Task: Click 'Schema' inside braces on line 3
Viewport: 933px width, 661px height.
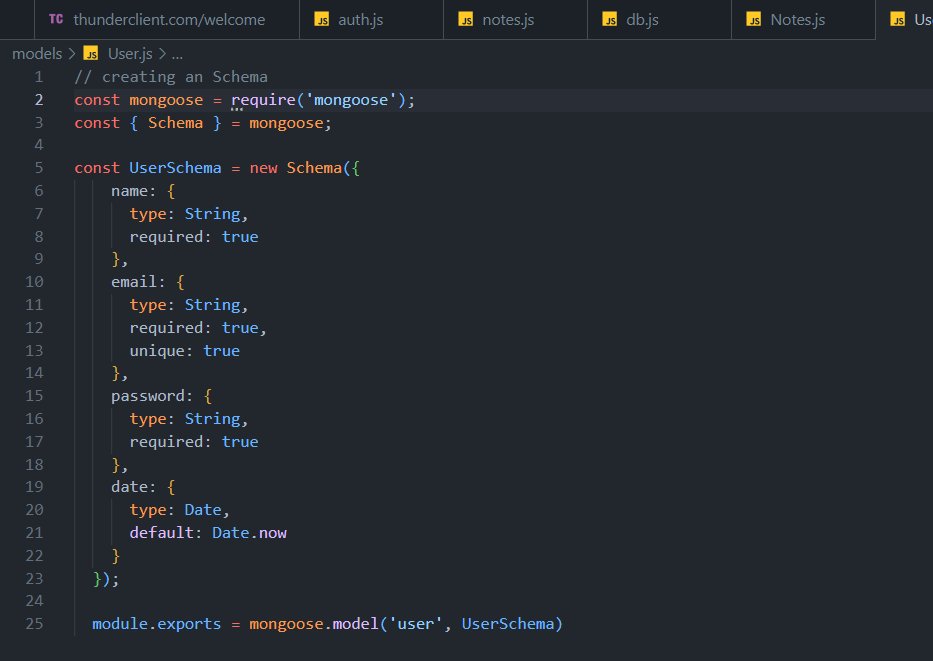Action: click(176, 123)
